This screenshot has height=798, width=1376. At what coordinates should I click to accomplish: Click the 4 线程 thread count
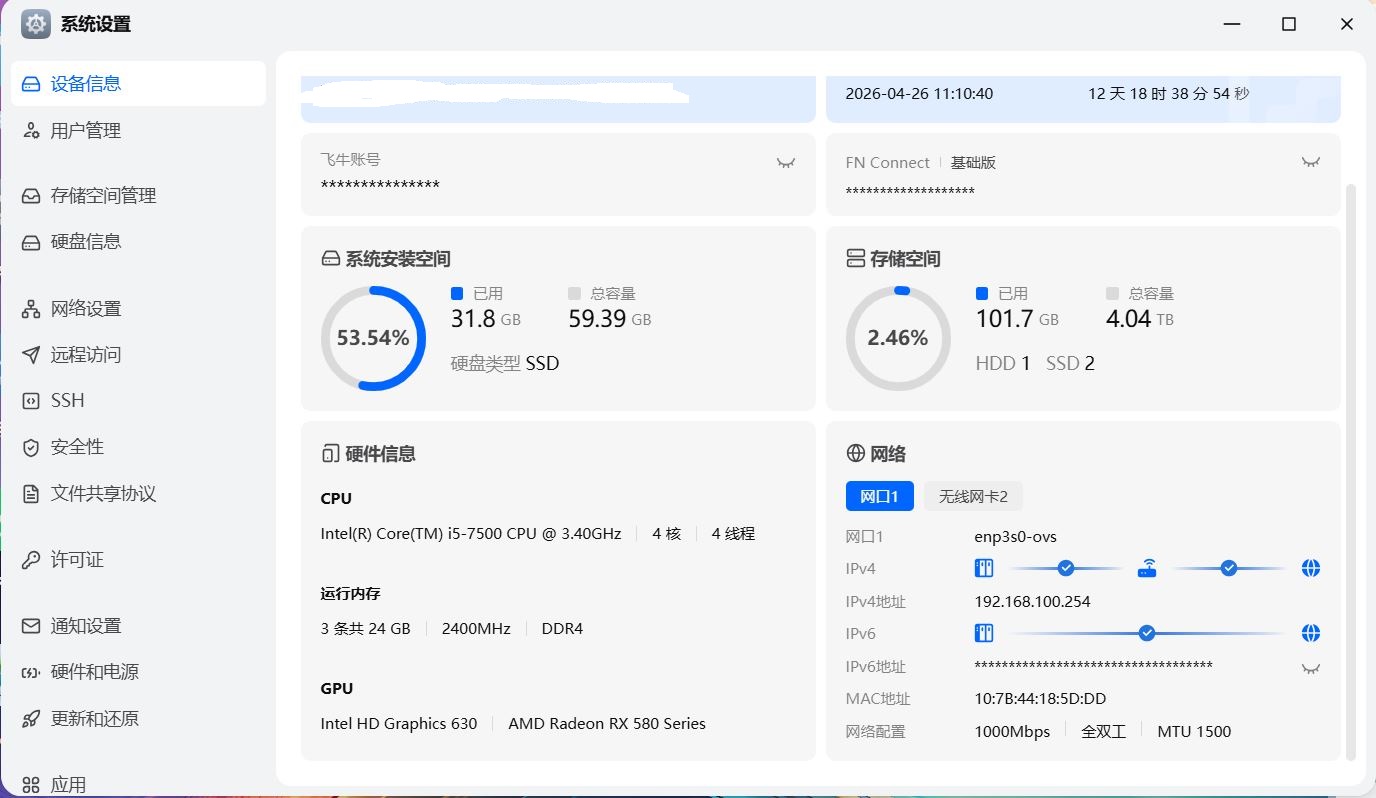733,534
